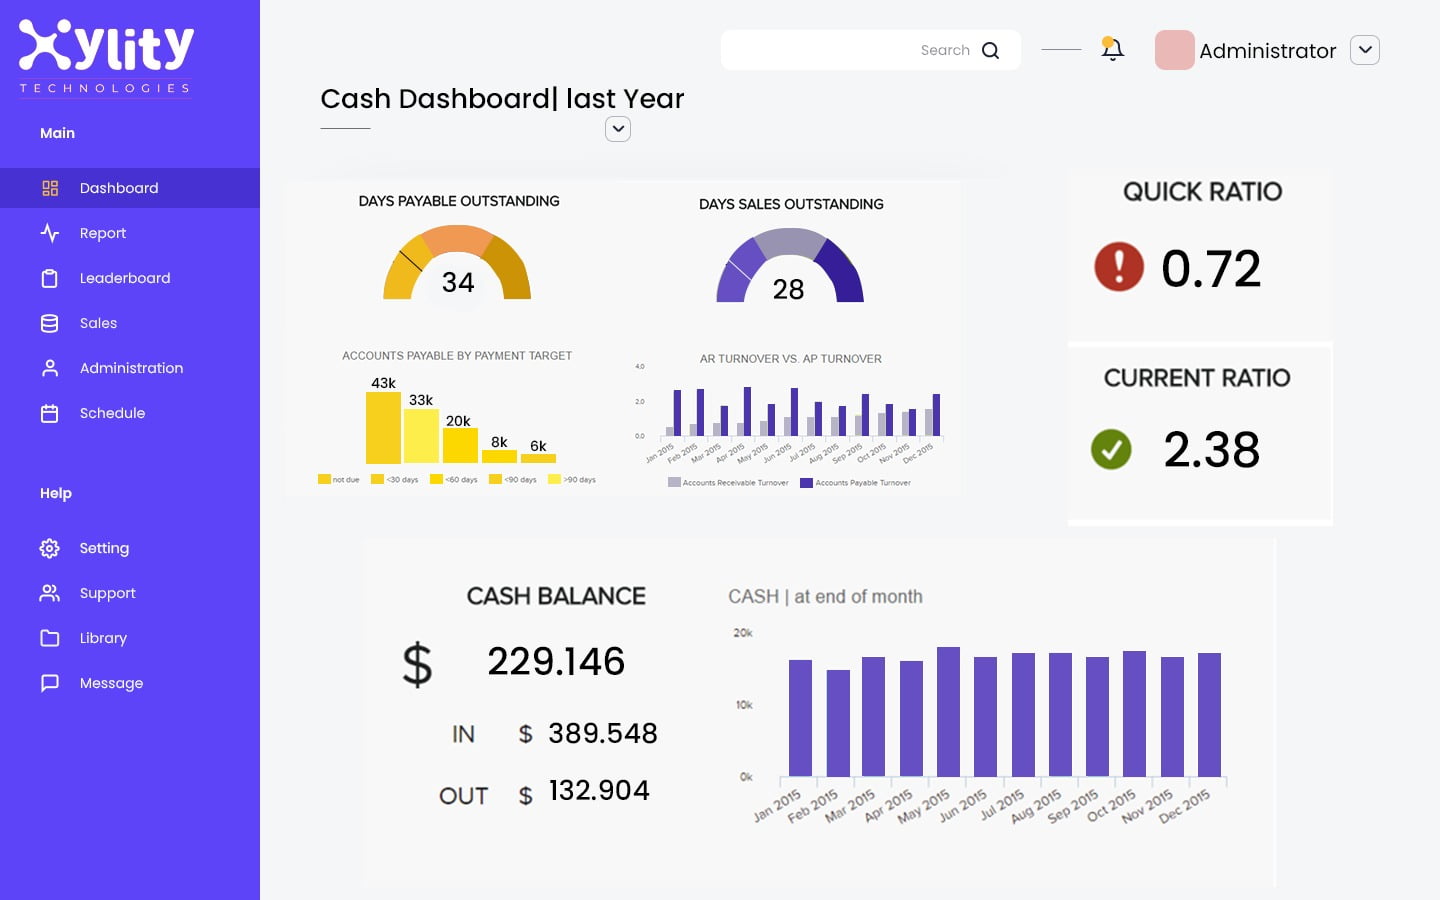1440x900 pixels.
Task: Open Administration in the sidebar
Action: pyautogui.click(x=130, y=368)
